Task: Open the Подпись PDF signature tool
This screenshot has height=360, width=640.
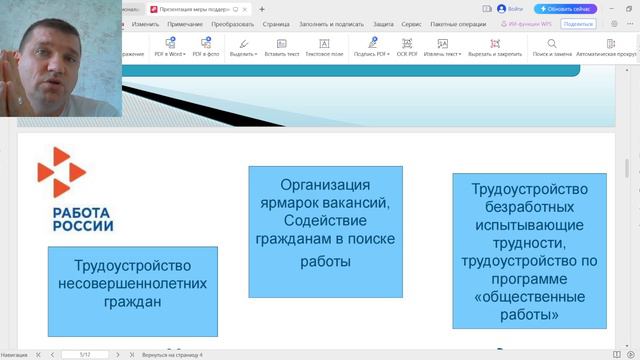Action: click(372, 47)
